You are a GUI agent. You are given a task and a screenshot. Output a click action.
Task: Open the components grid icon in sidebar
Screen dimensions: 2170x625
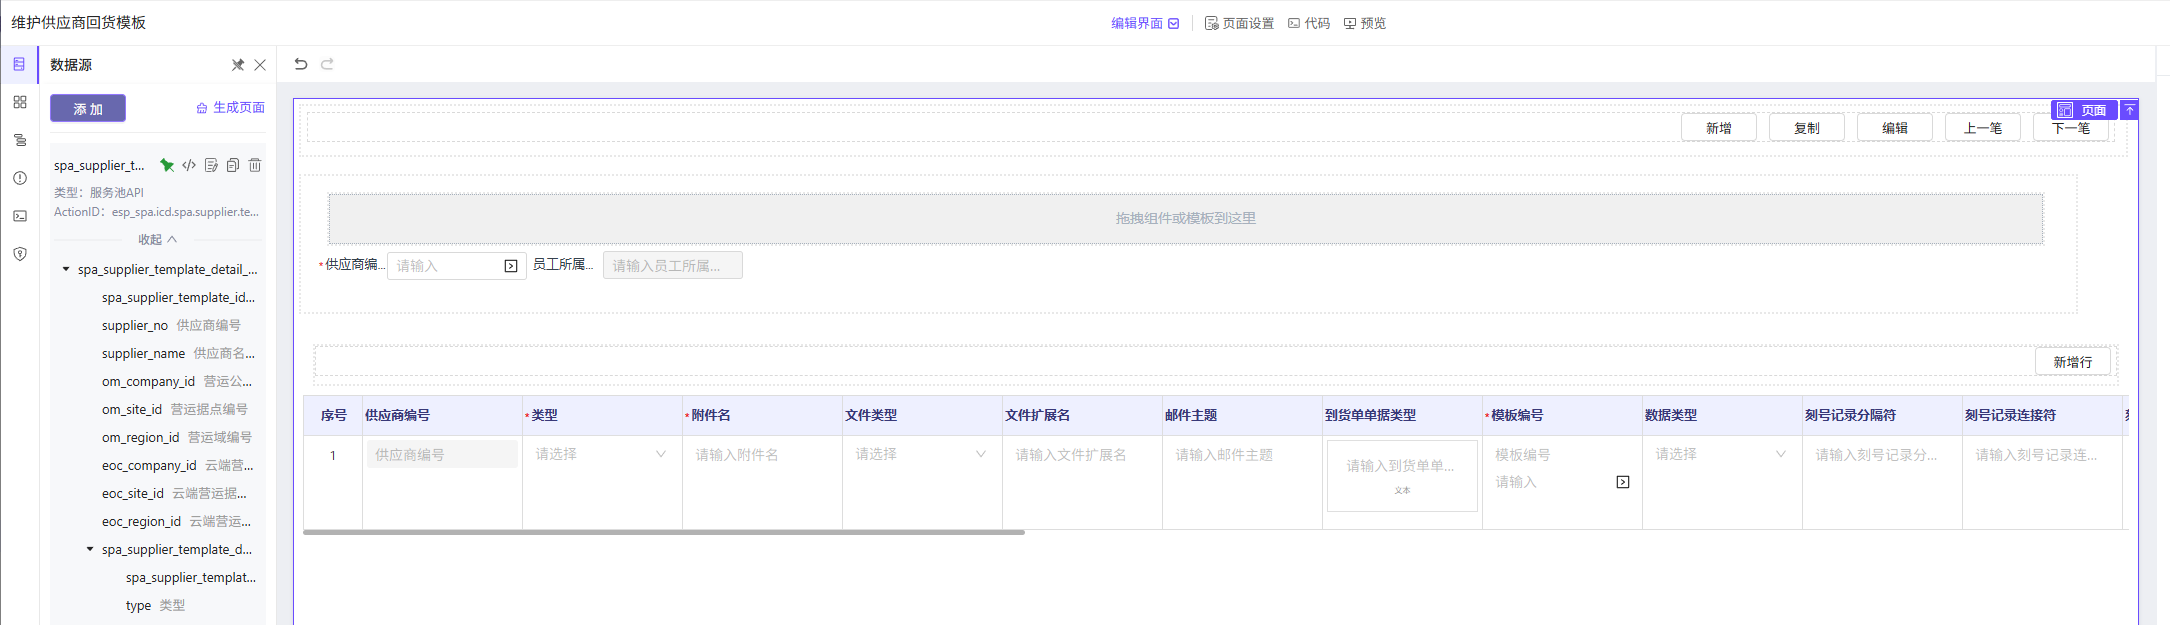pyautogui.click(x=20, y=102)
